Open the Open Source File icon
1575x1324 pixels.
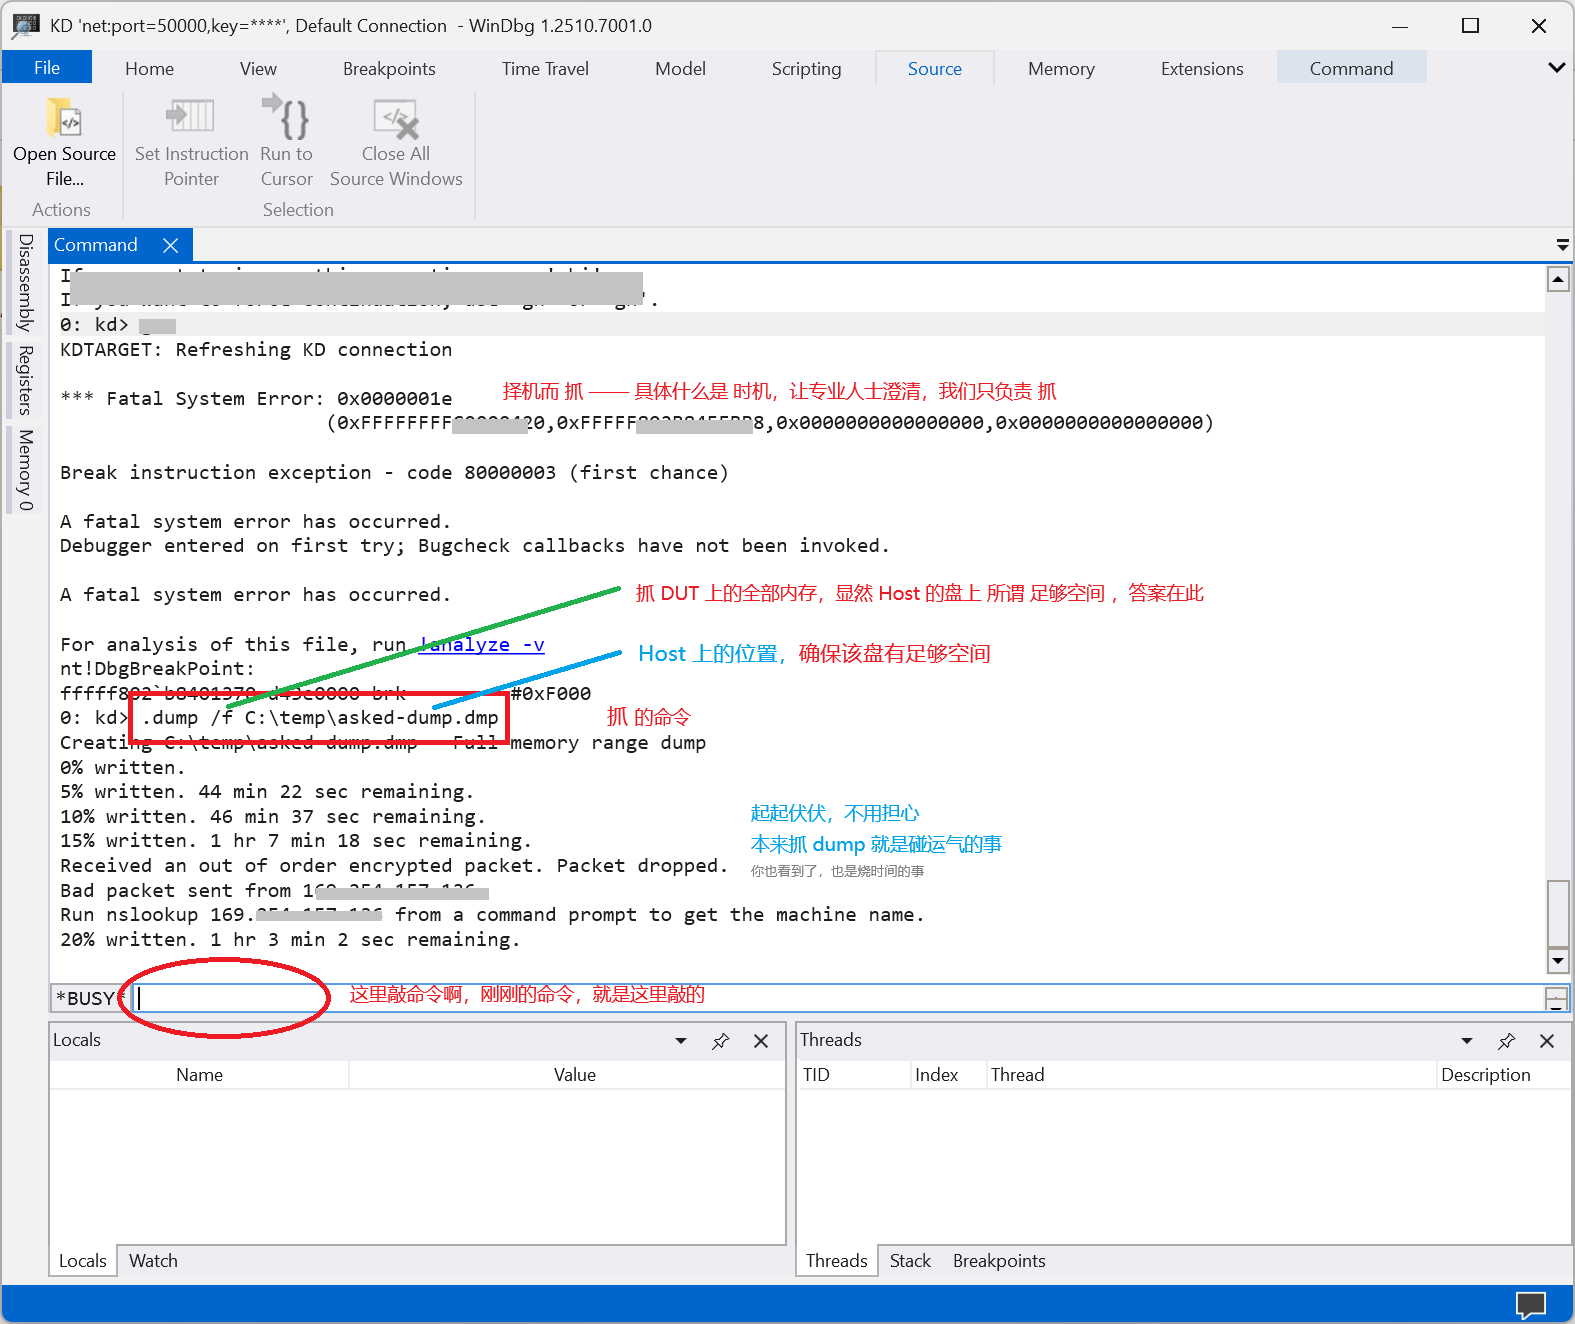pyautogui.click(x=64, y=119)
